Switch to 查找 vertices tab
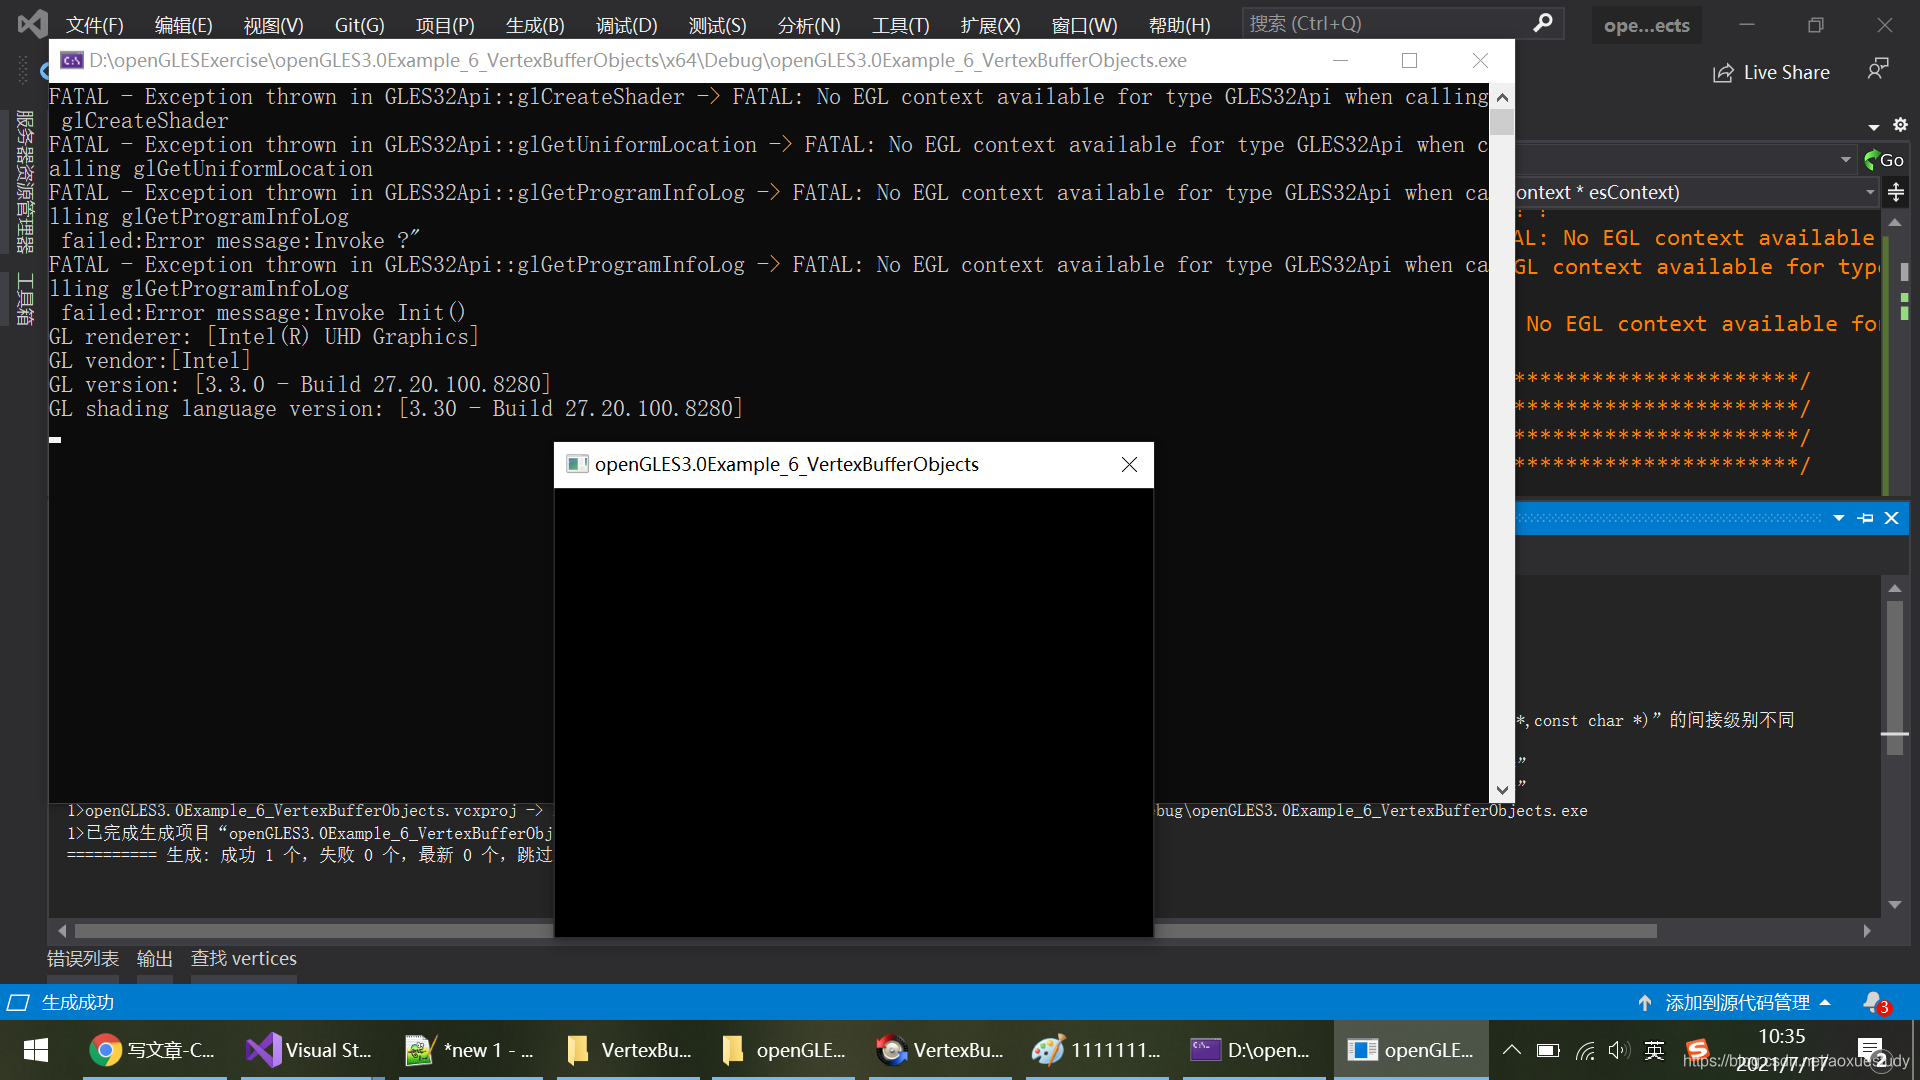This screenshot has height=1080, width=1920. point(243,958)
